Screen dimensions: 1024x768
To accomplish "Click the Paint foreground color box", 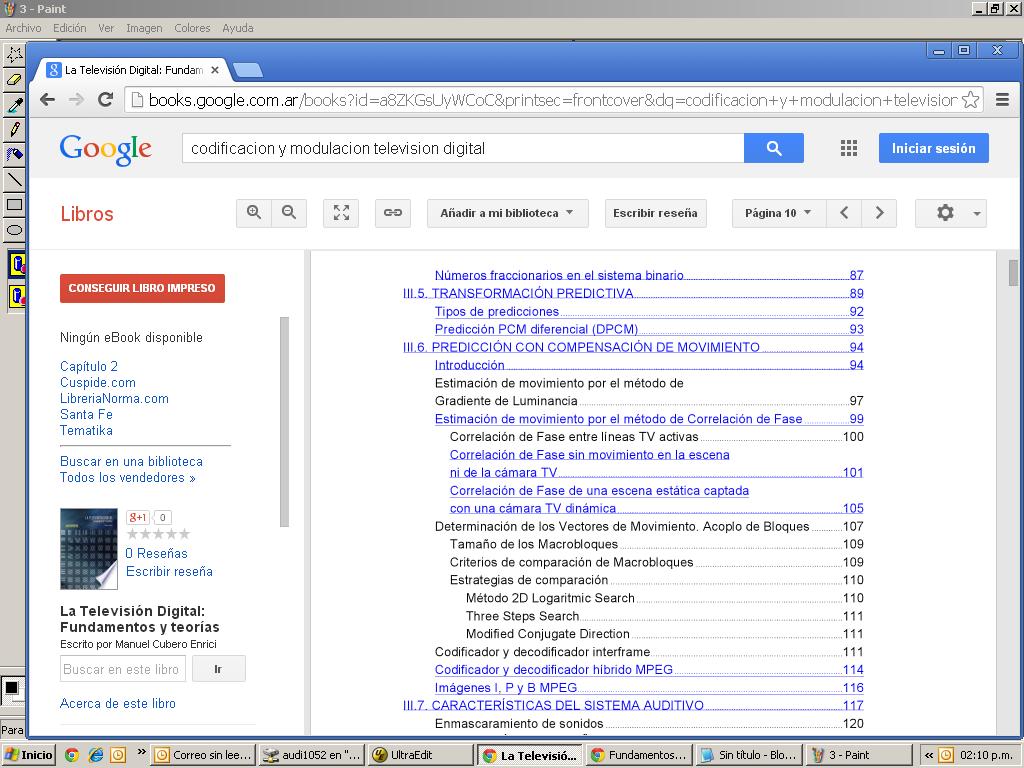I will (11, 688).
